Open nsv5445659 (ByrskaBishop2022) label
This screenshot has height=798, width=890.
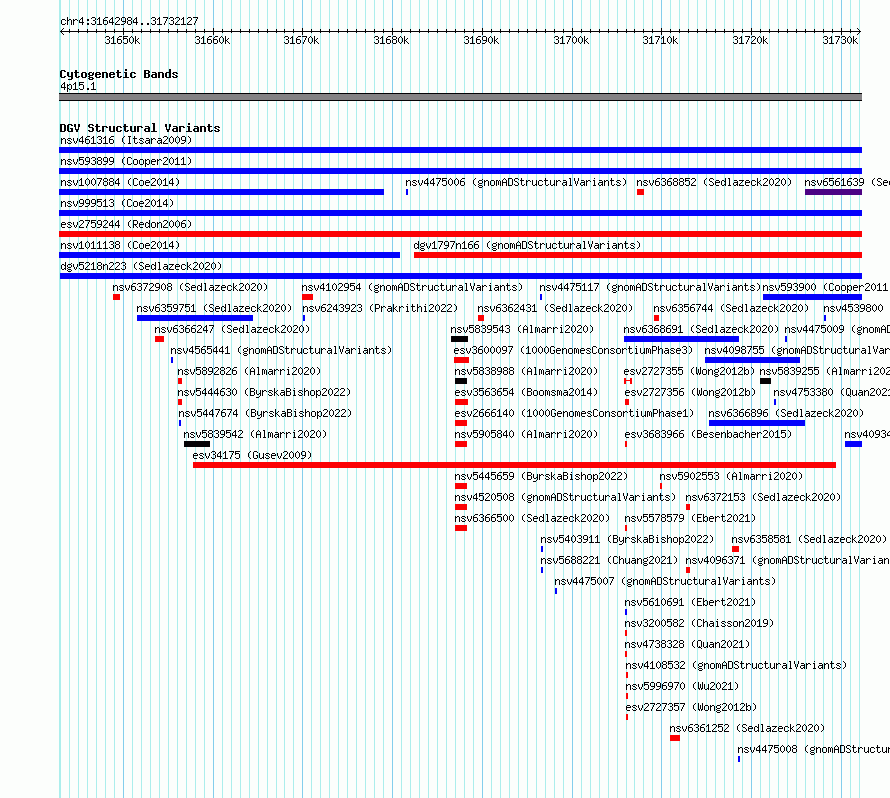(x=541, y=476)
